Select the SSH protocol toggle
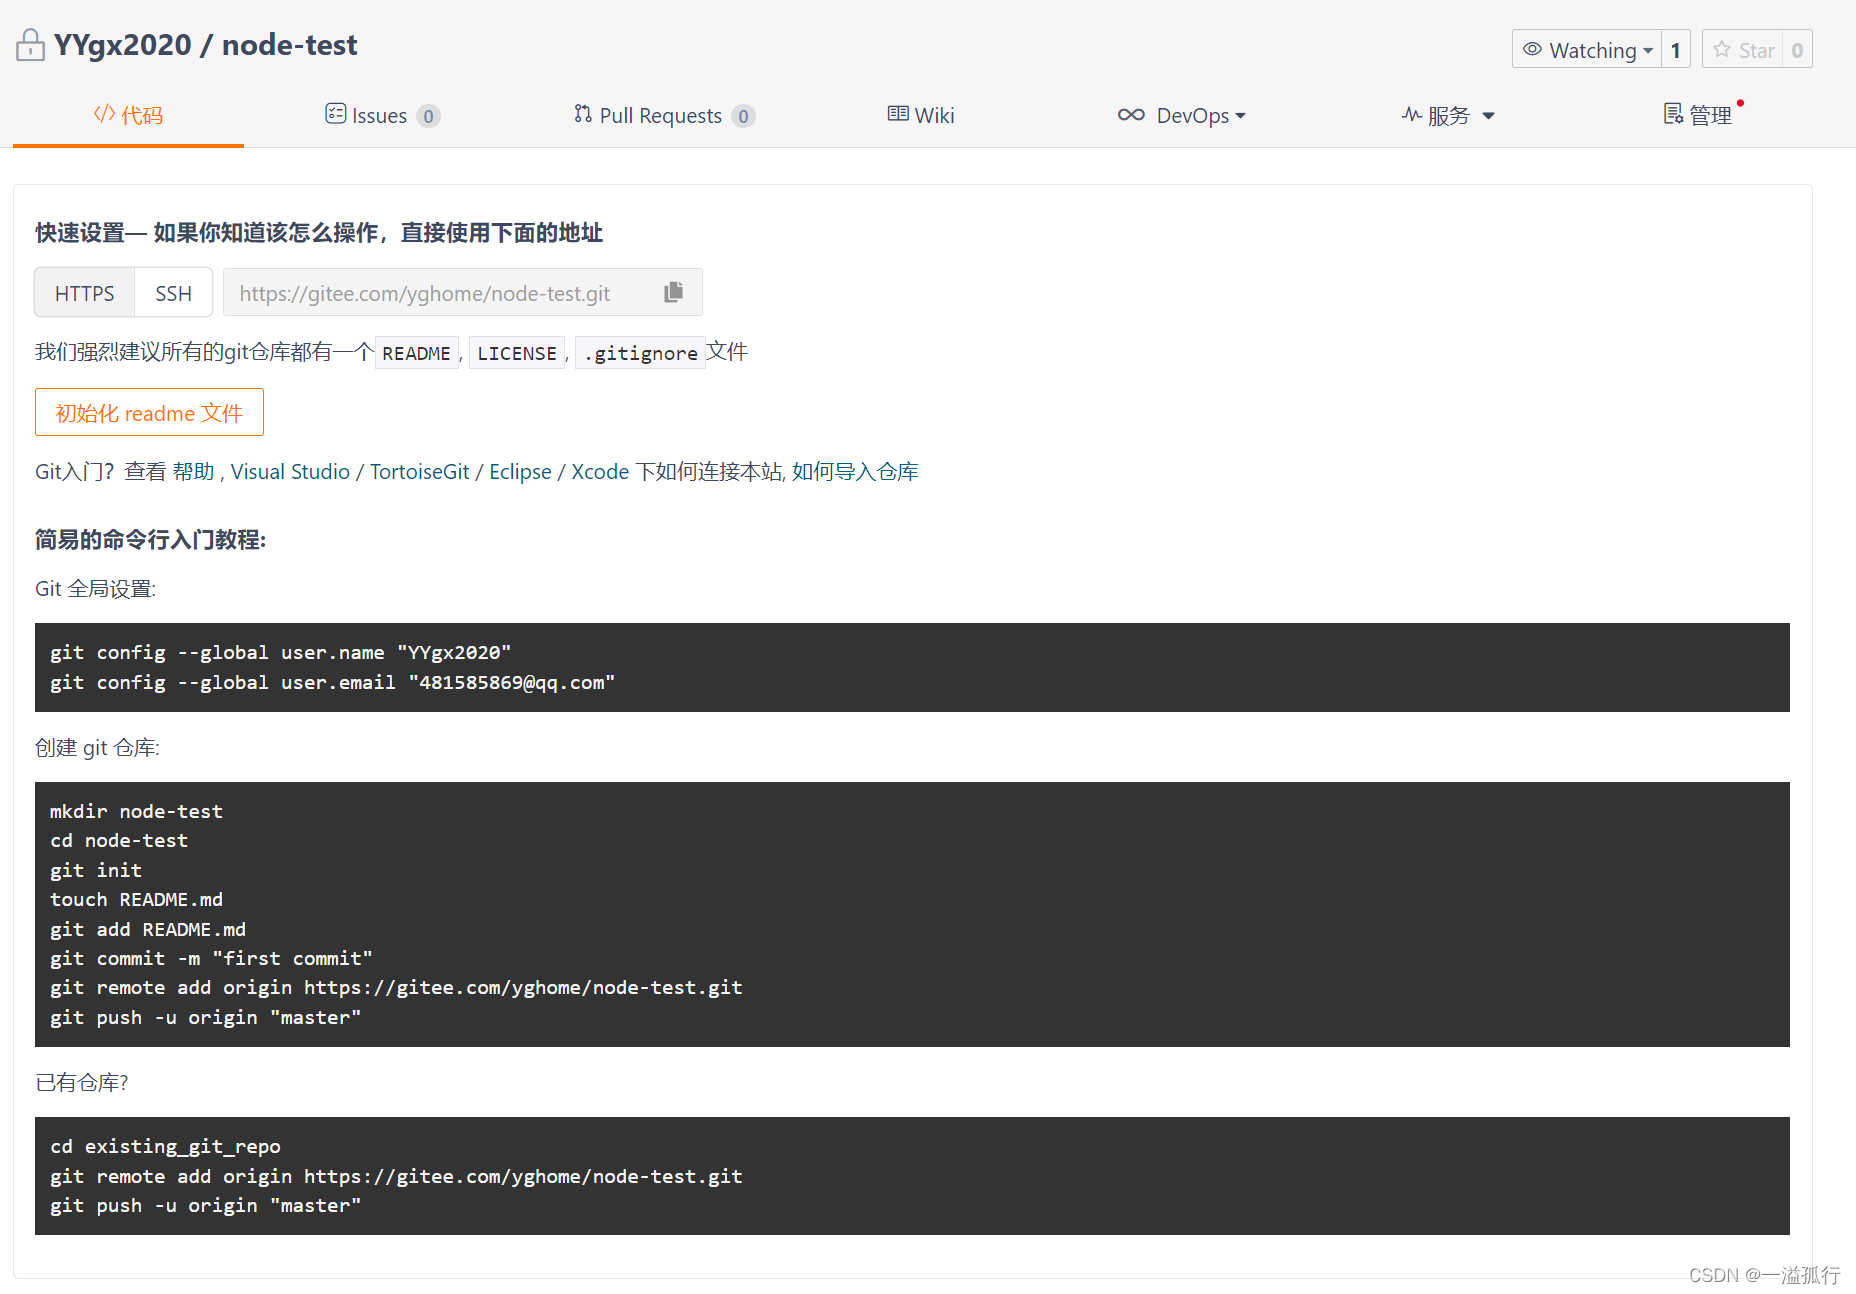Viewport: 1856px width, 1294px height. [x=174, y=293]
